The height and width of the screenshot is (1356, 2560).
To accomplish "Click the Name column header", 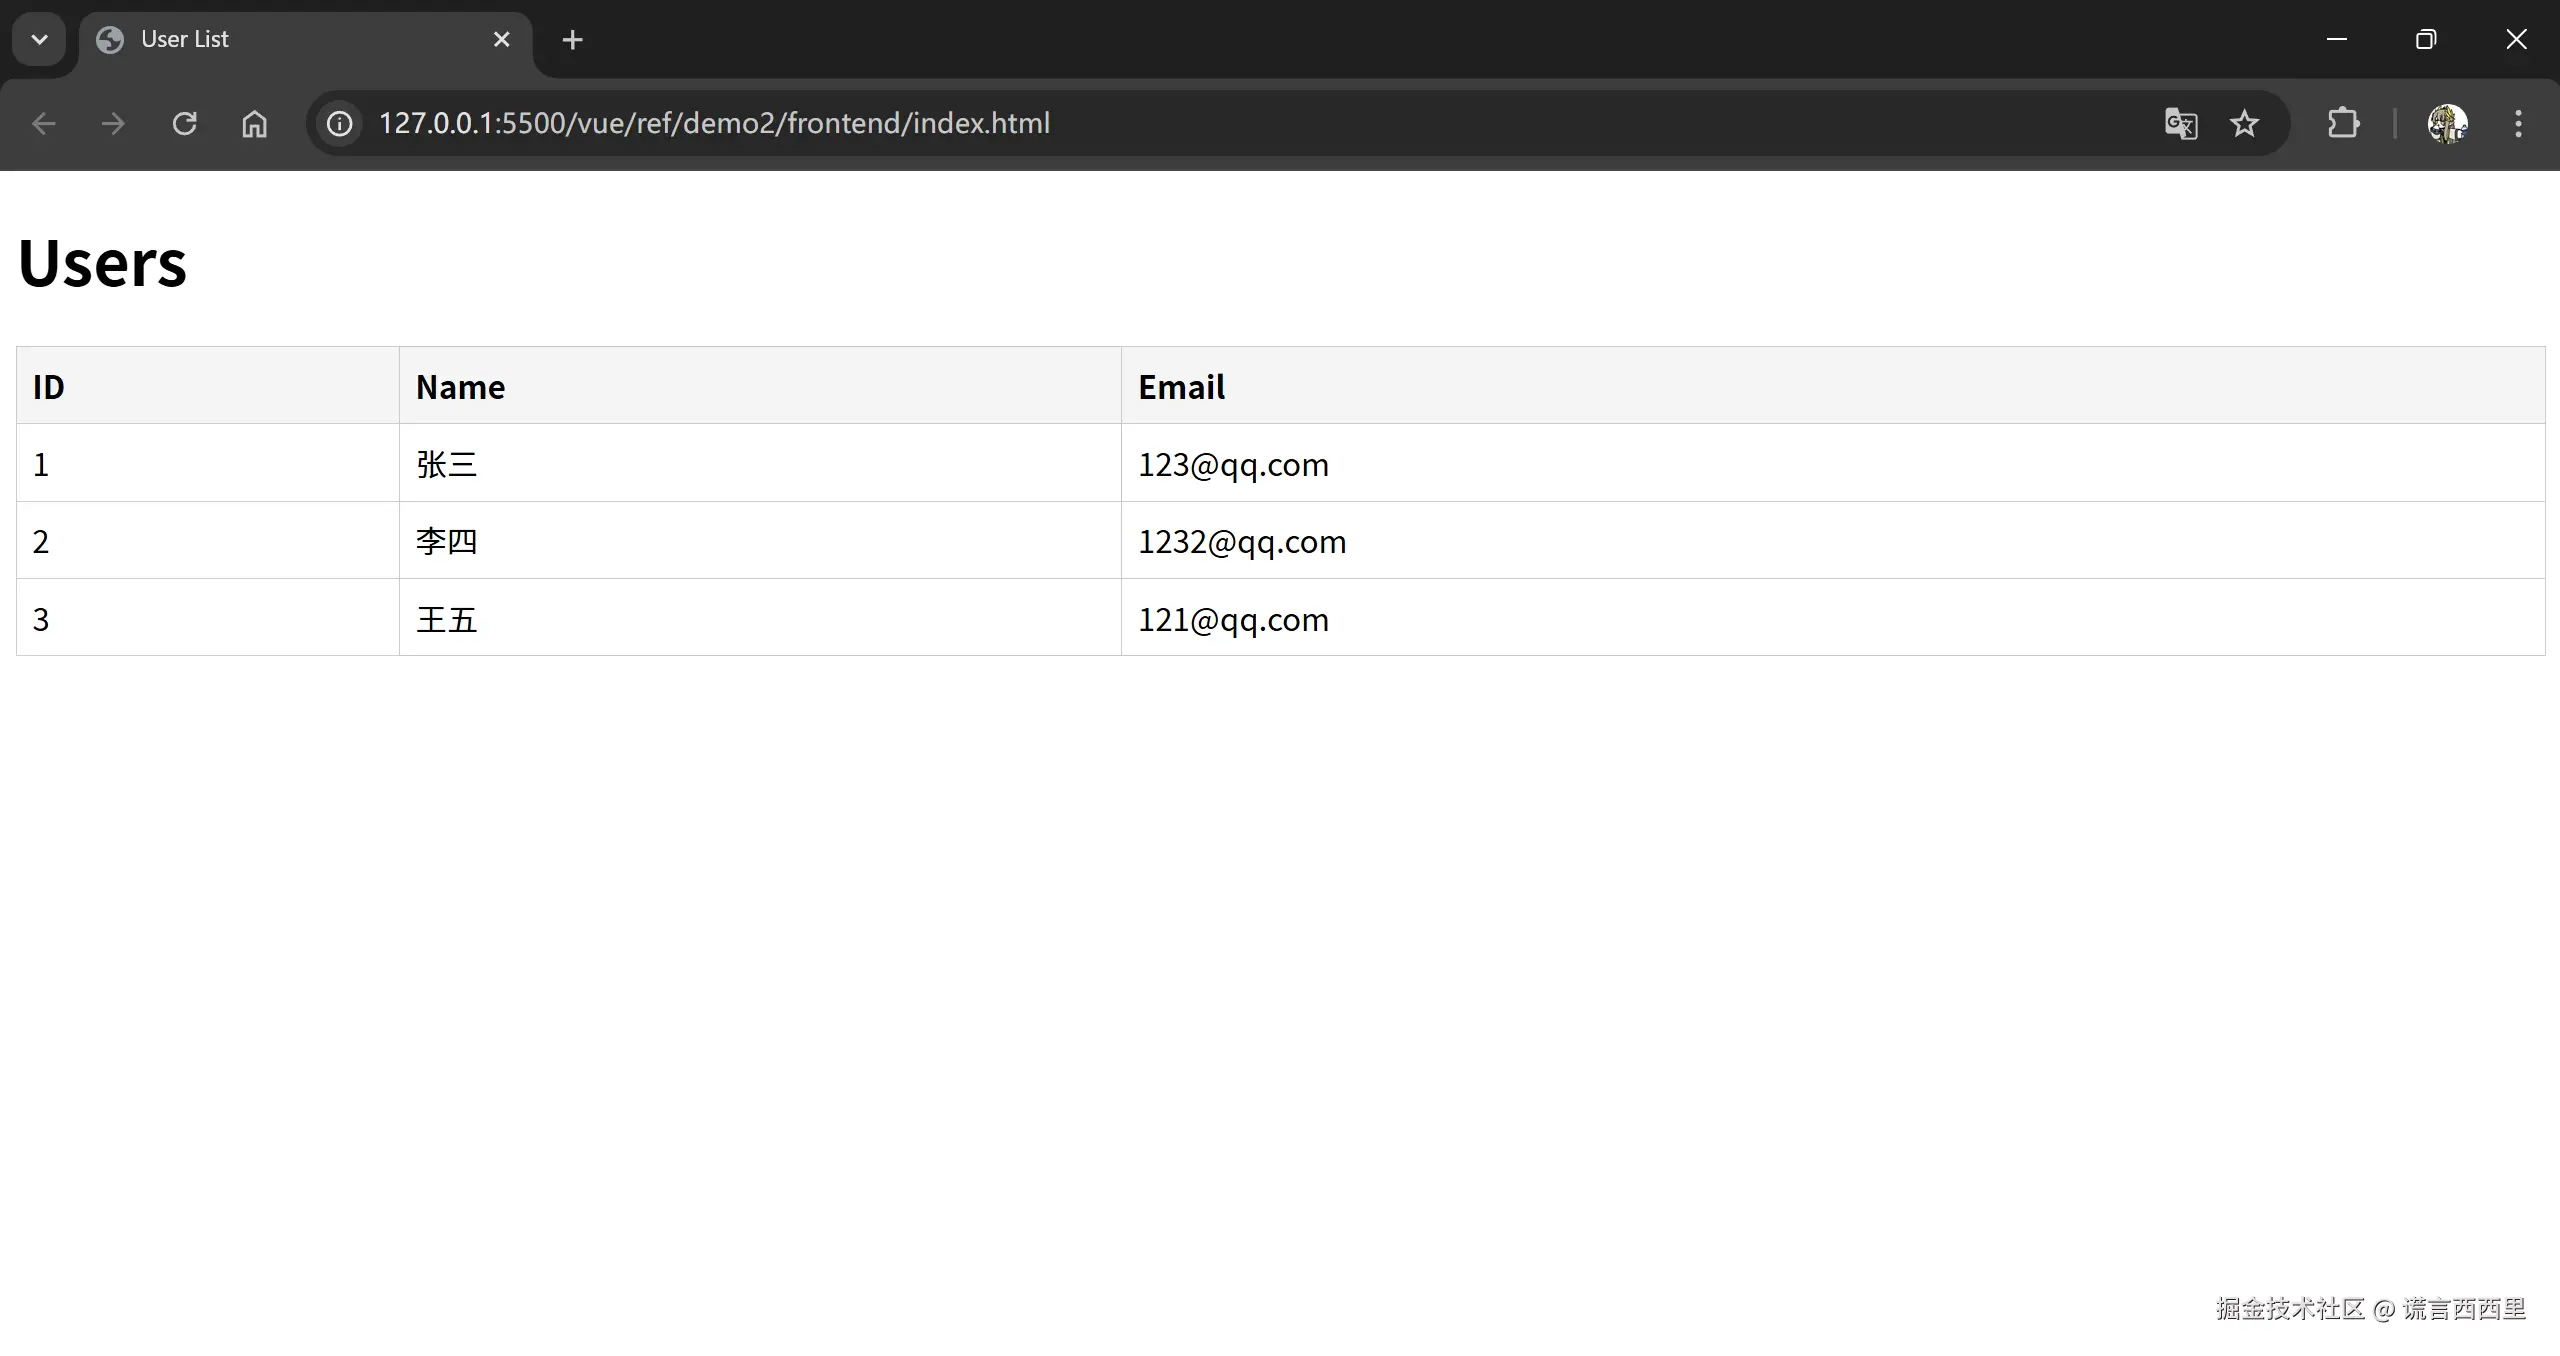I will (460, 387).
